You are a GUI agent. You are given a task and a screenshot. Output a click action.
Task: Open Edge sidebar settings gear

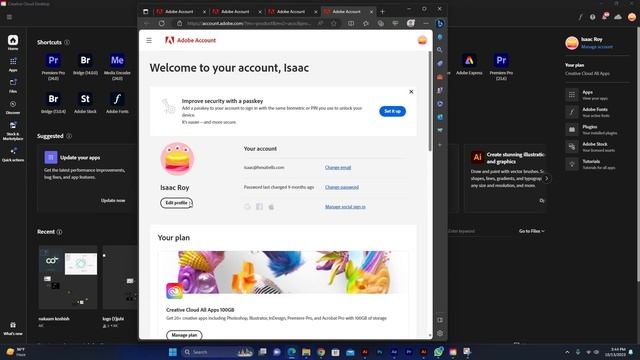click(x=440, y=333)
